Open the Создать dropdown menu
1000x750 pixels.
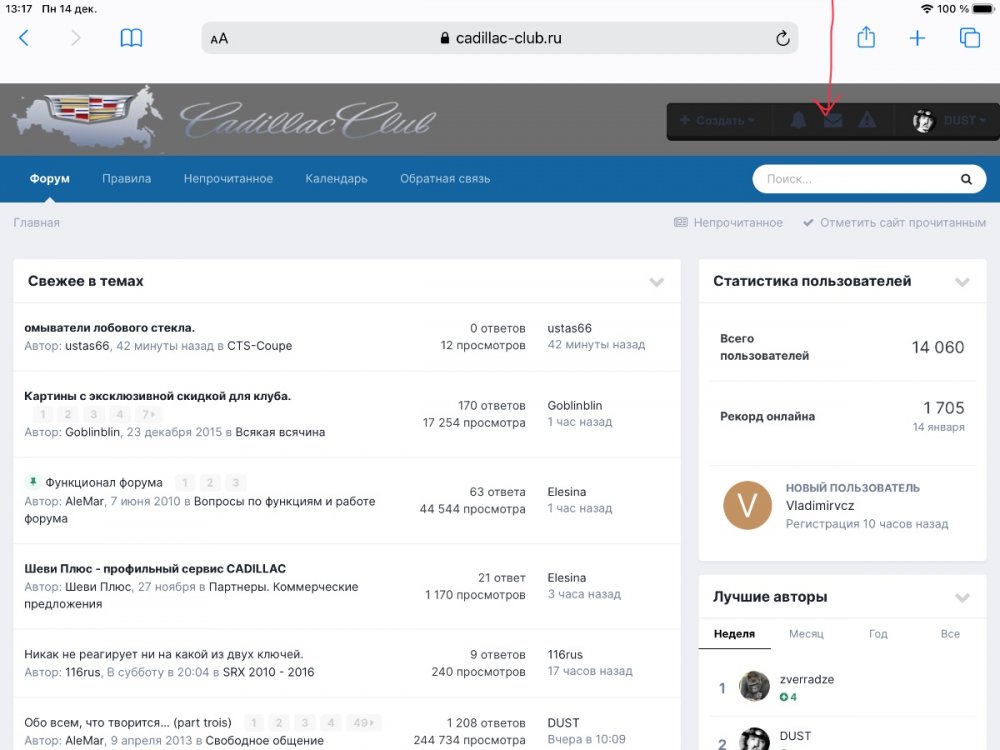coord(717,121)
